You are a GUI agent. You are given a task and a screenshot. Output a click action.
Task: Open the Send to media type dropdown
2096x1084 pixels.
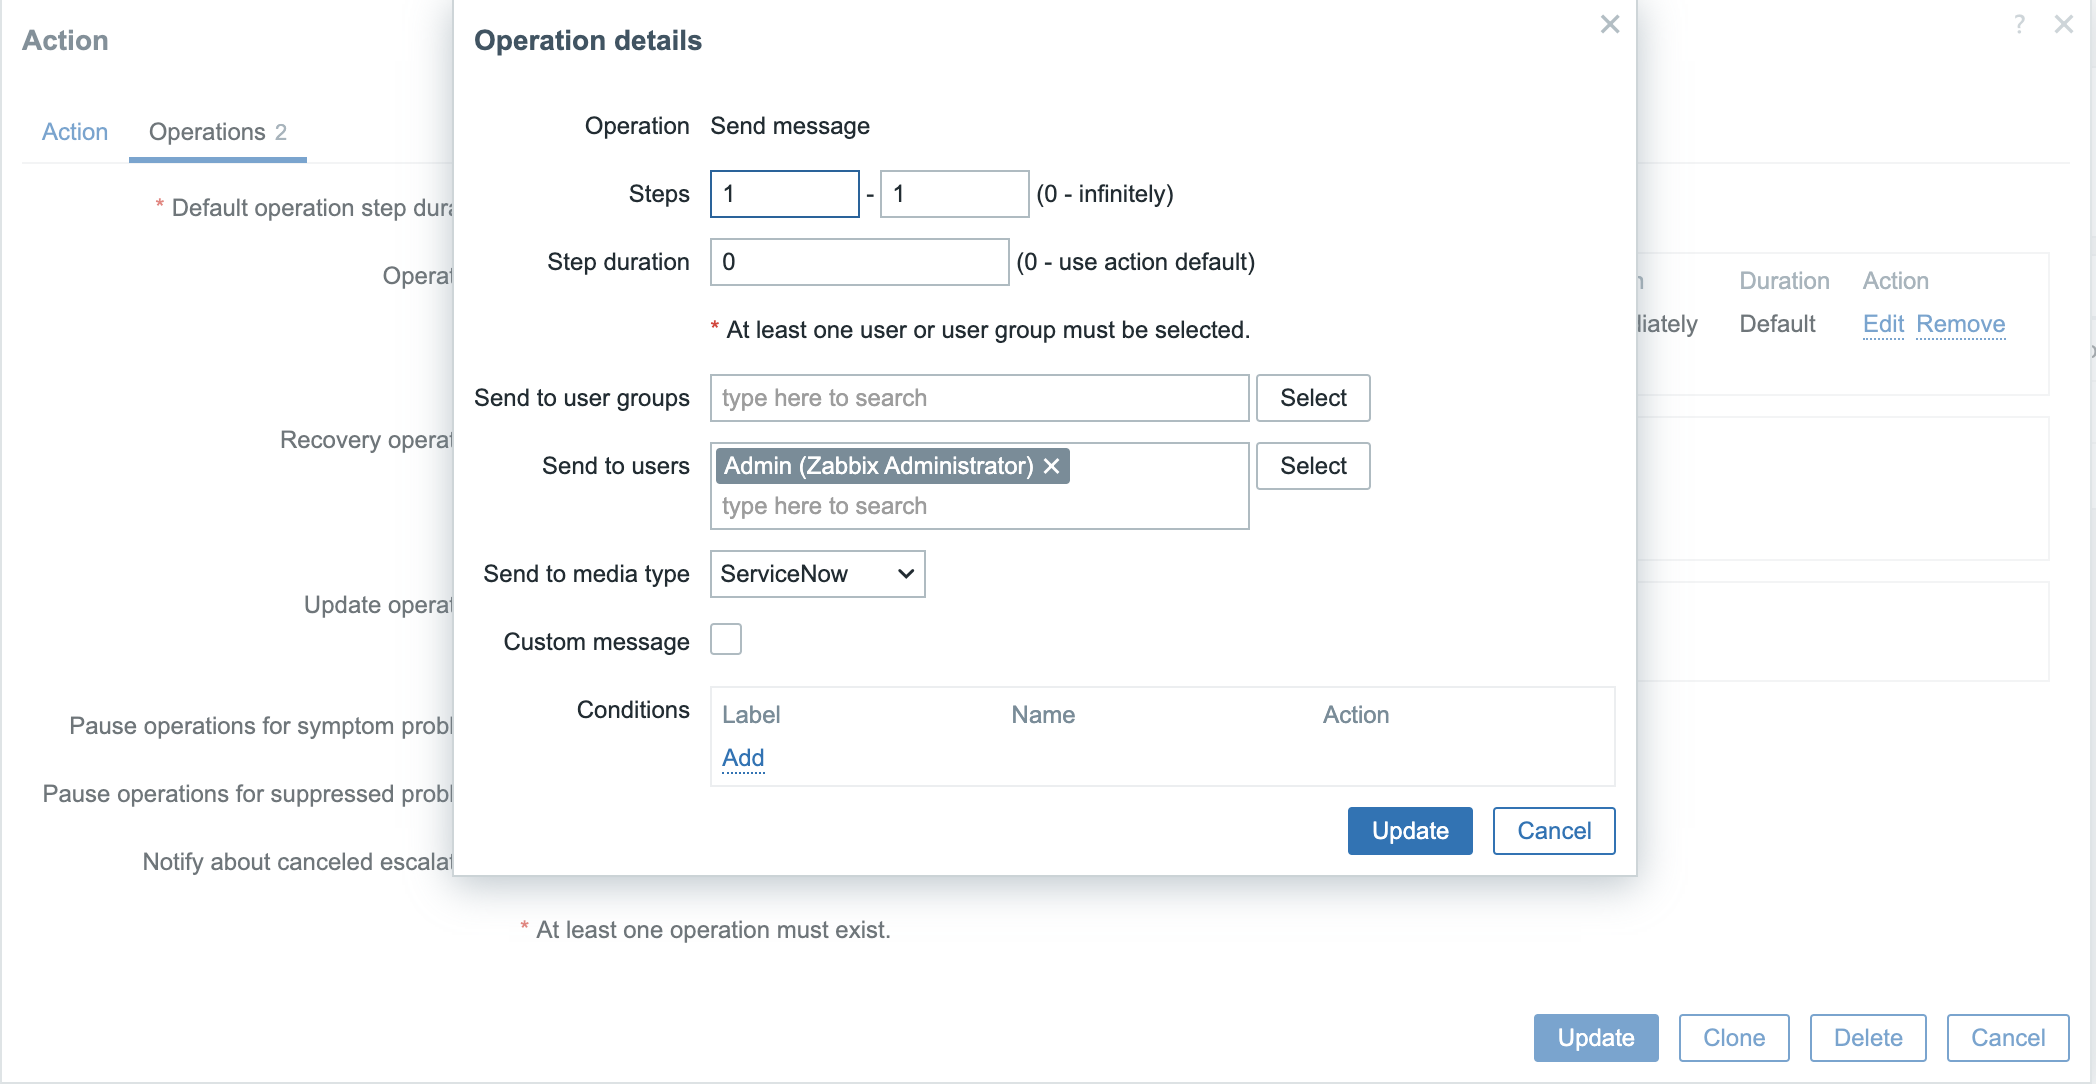[x=817, y=574]
